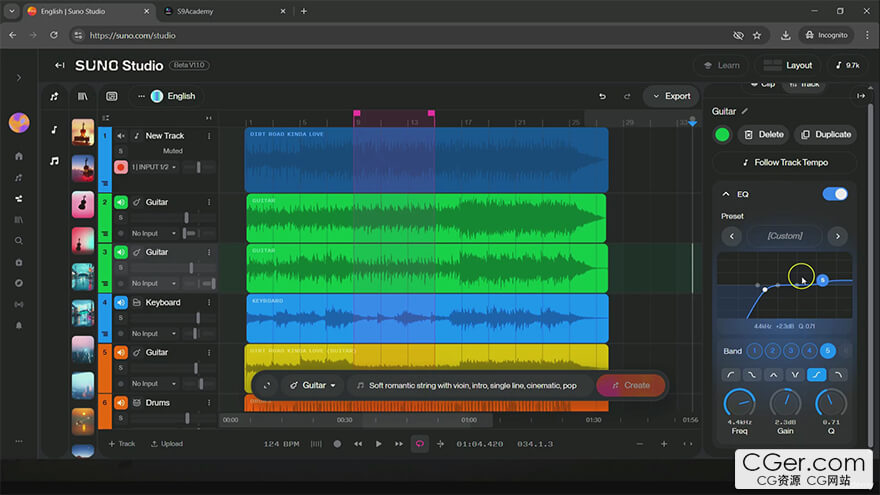Select EQ band 3
880x495 pixels.
point(791,351)
